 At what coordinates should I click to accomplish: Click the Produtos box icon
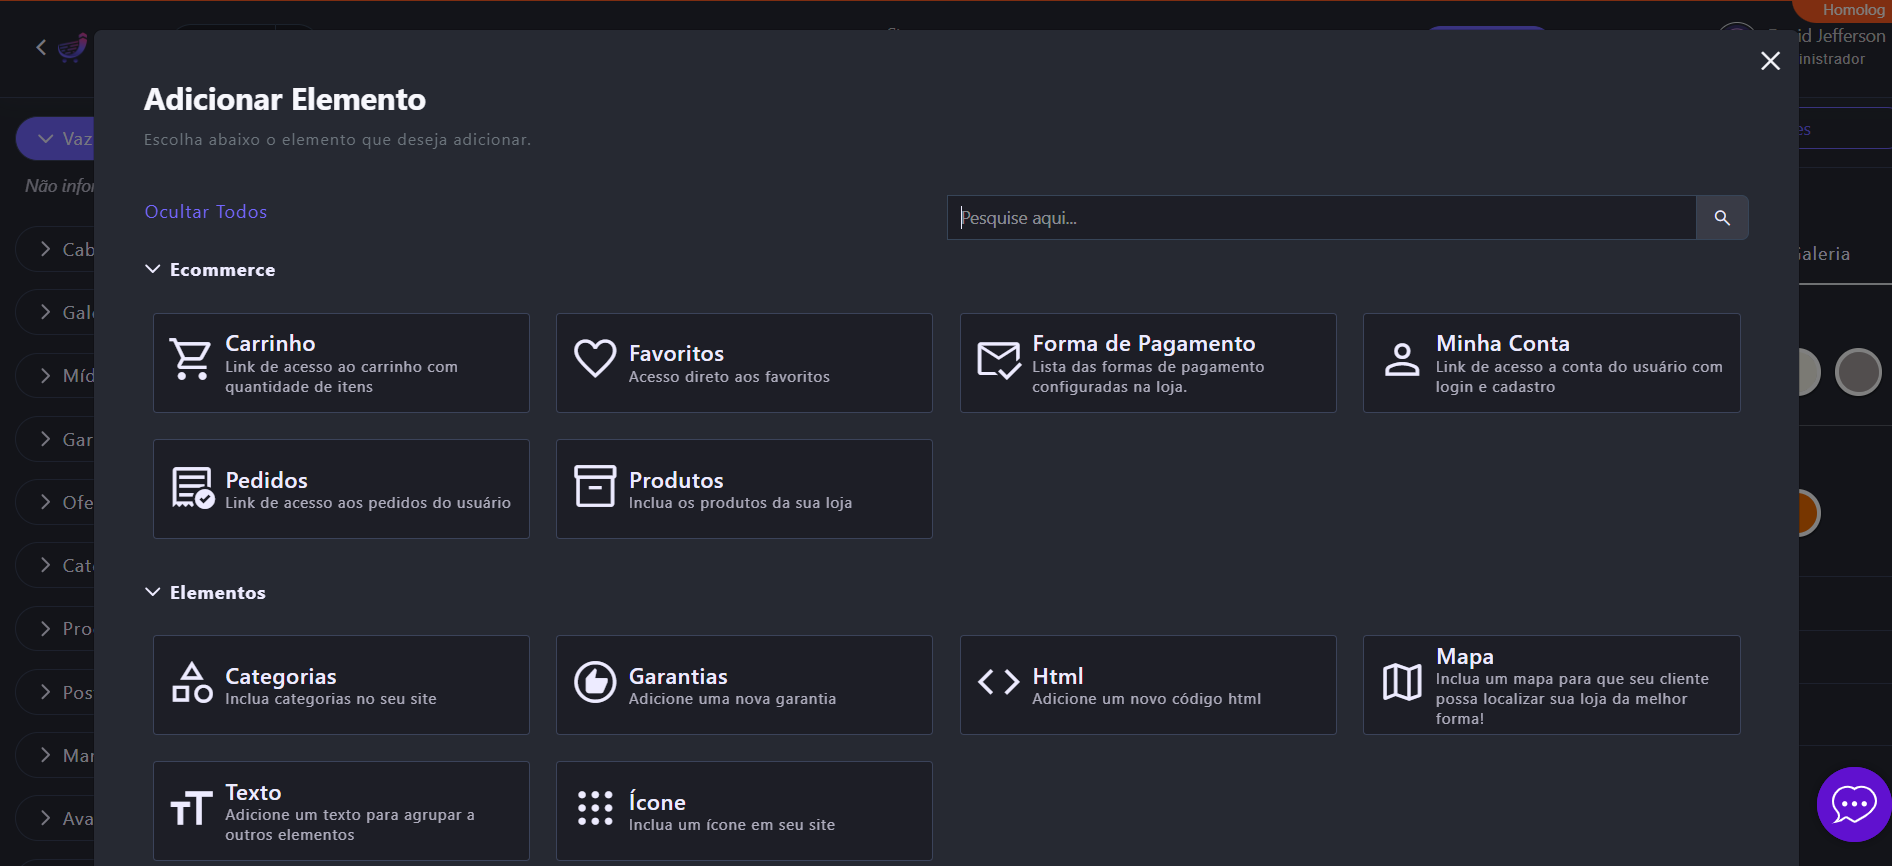(595, 486)
